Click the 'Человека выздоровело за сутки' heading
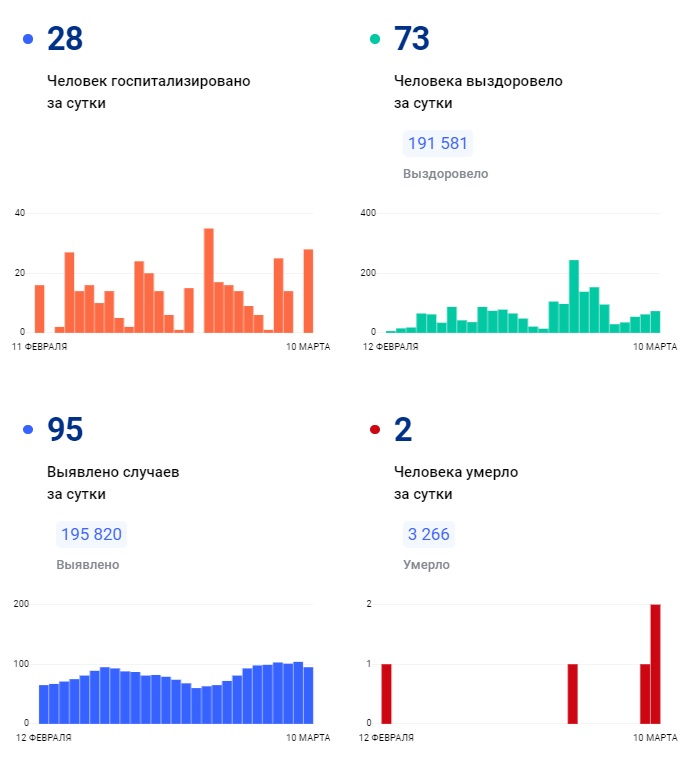This screenshot has height=768, width=689. tap(478, 92)
